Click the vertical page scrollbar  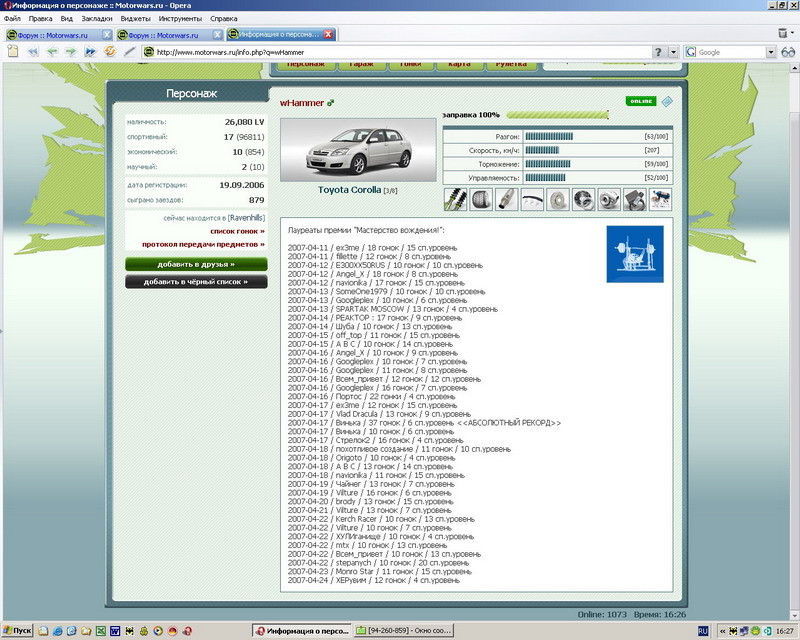pos(795,340)
